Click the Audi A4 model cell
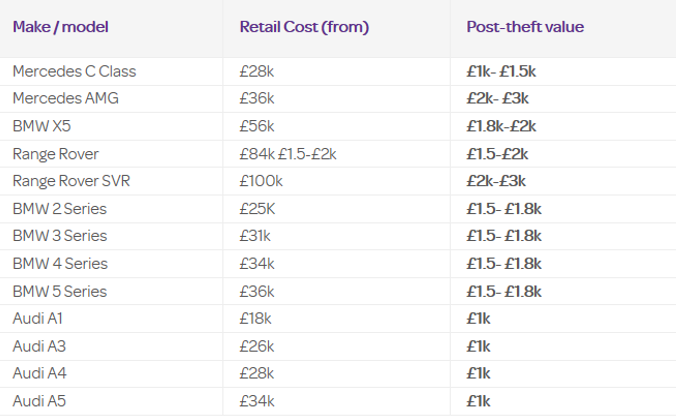 [x=37, y=373]
